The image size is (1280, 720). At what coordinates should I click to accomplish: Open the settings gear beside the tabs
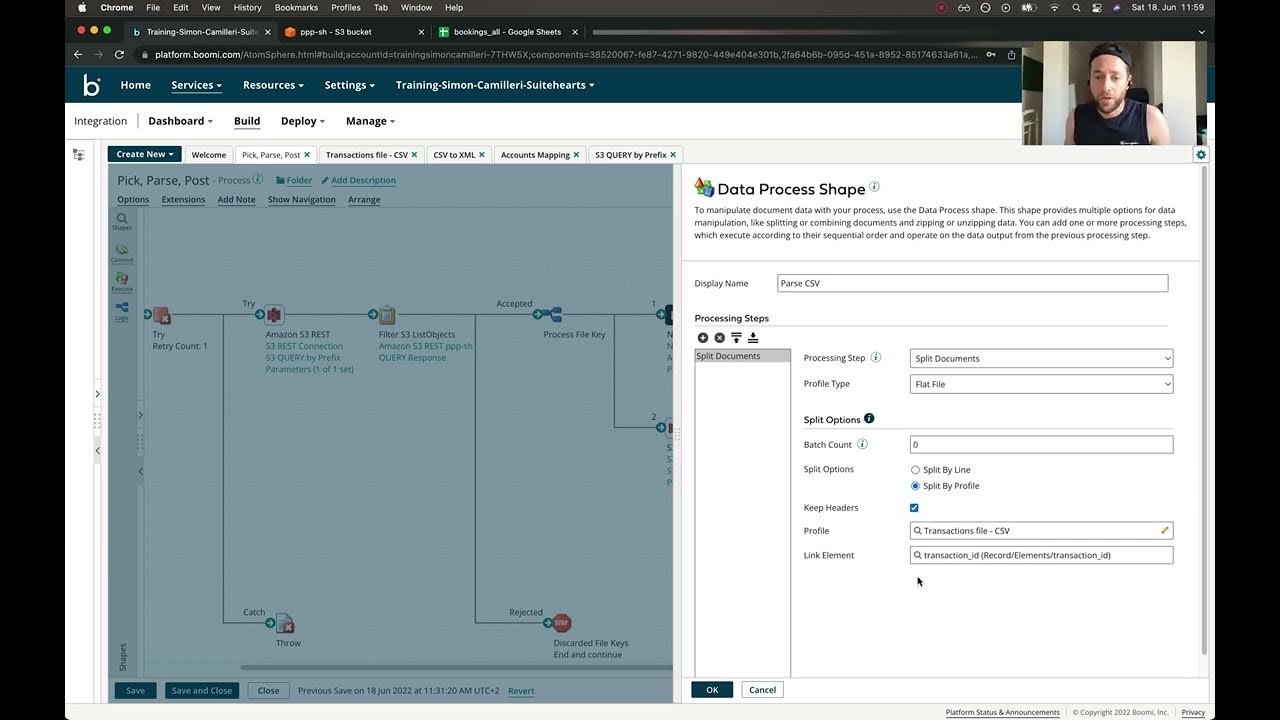(x=1201, y=154)
